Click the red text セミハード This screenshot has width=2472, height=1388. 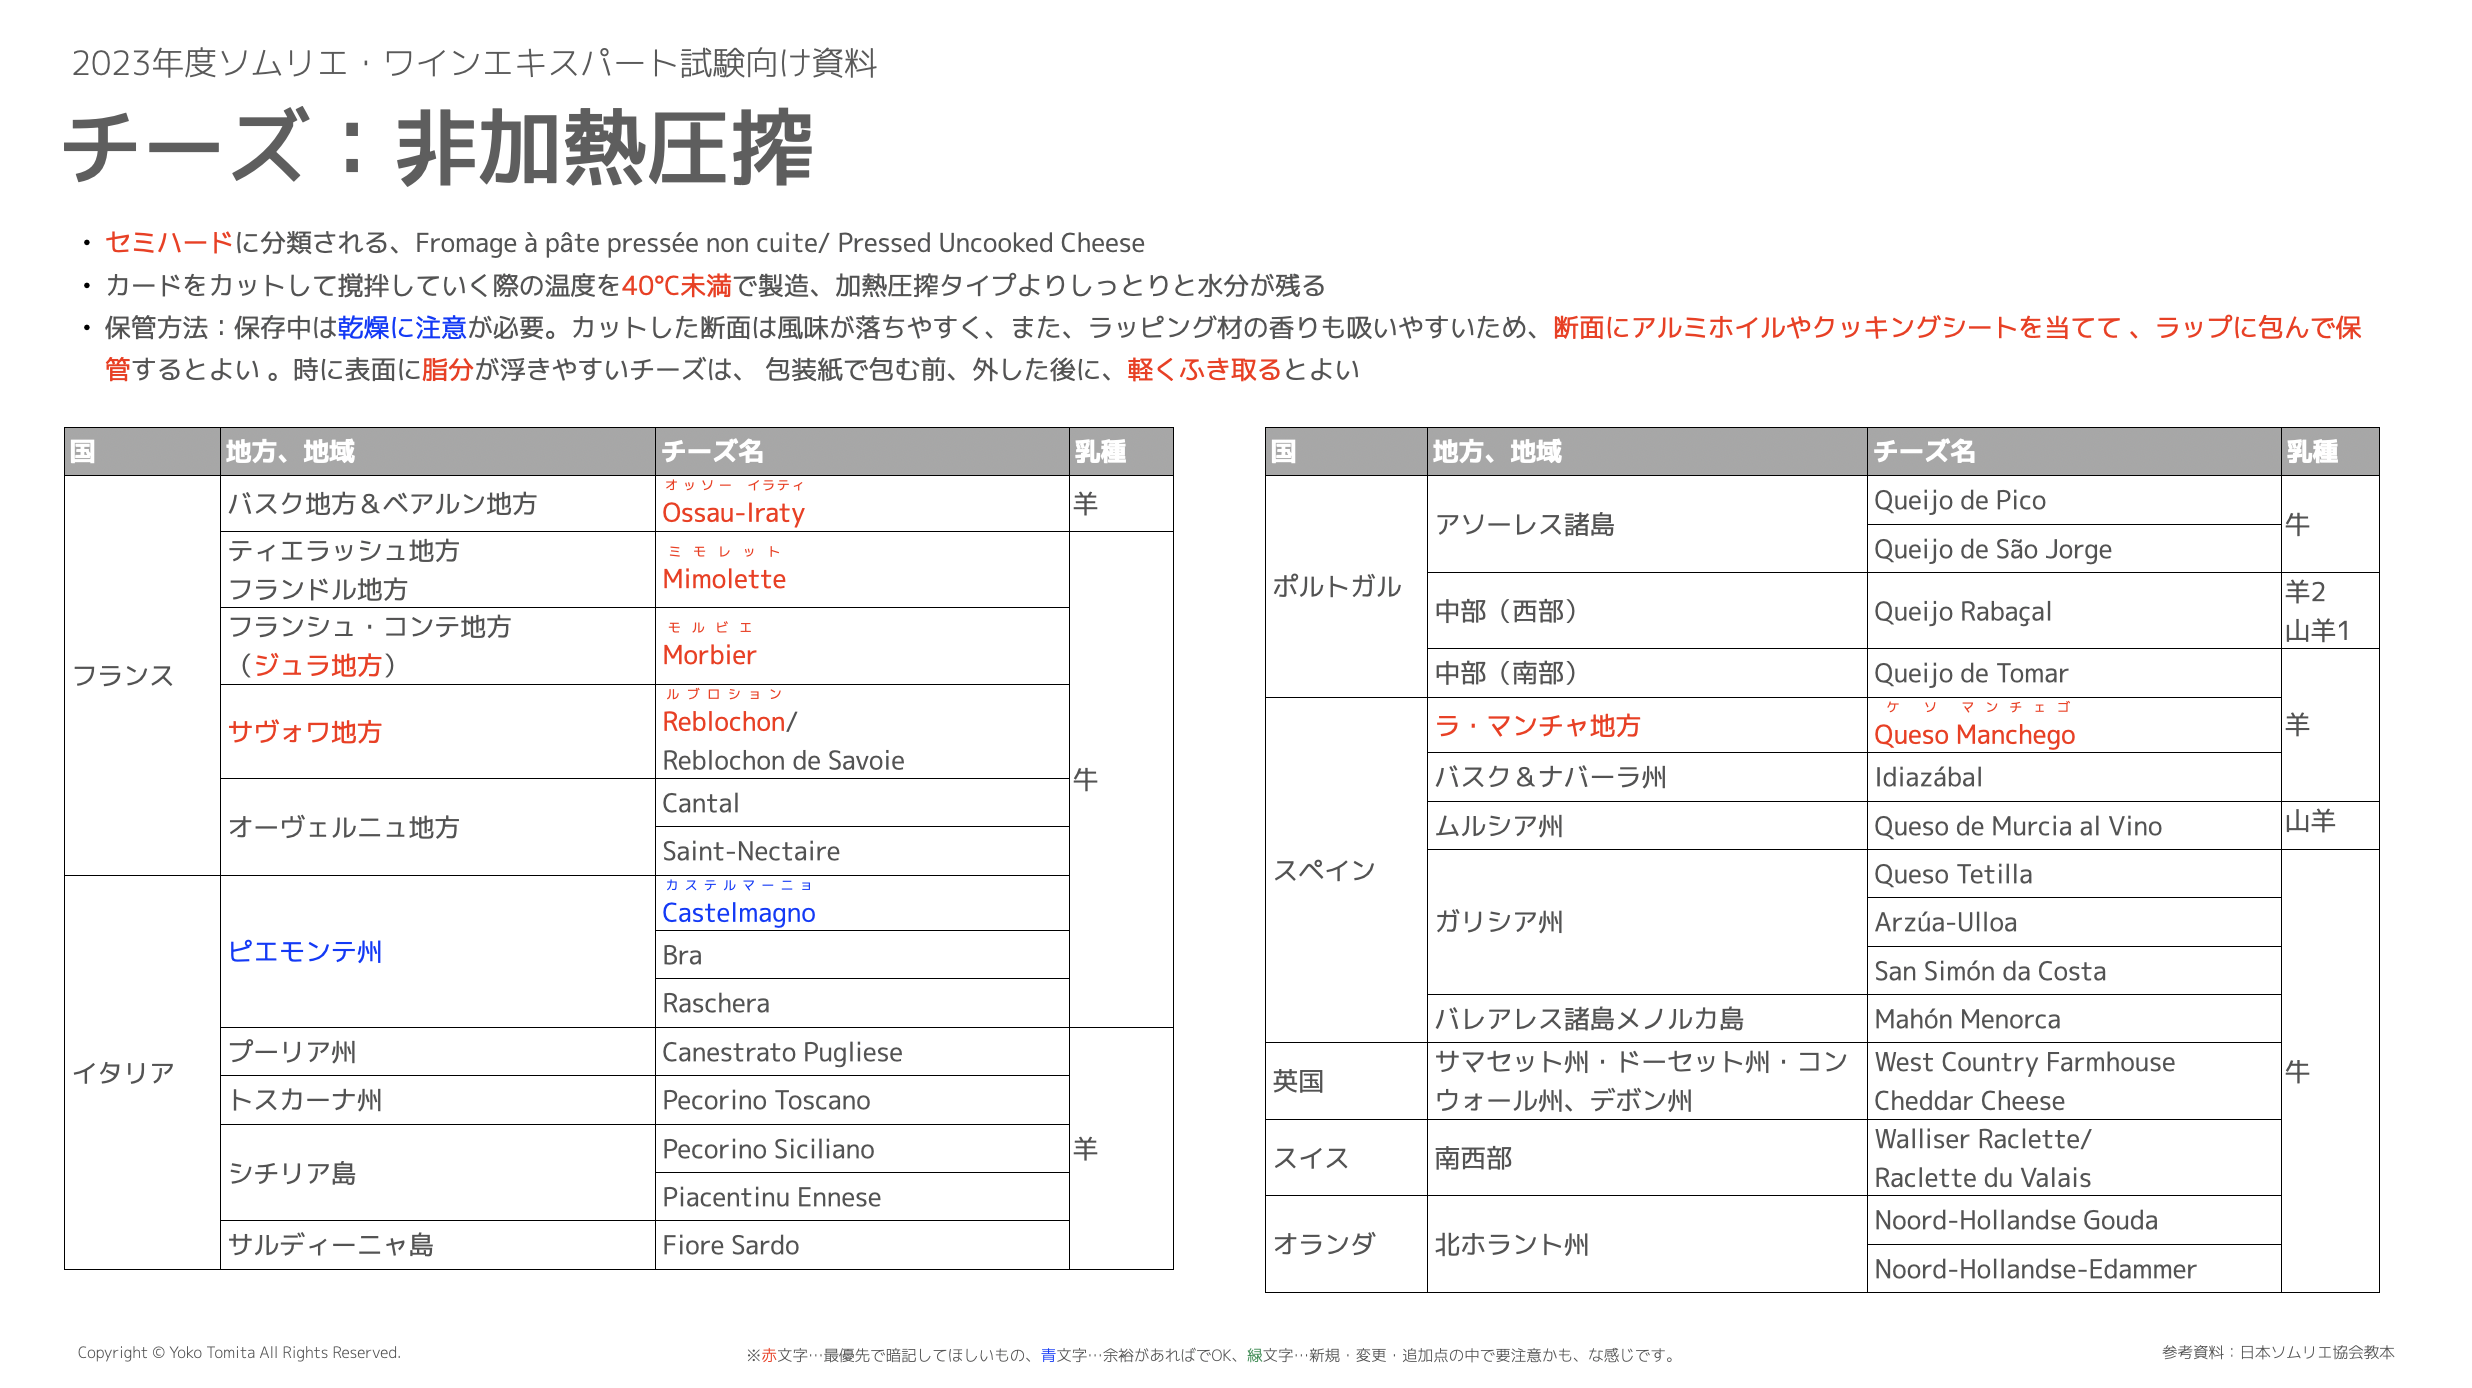[x=169, y=243]
